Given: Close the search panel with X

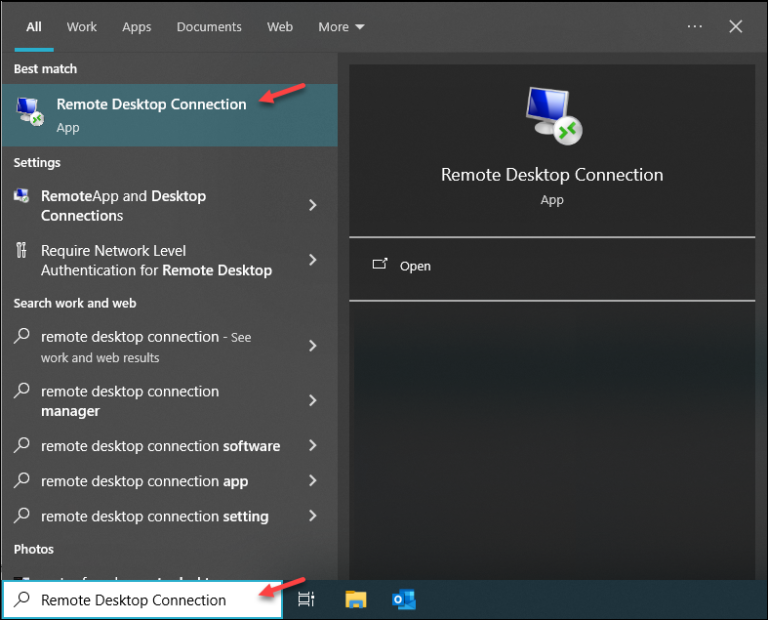Looking at the screenshot, I should [736, 26].
